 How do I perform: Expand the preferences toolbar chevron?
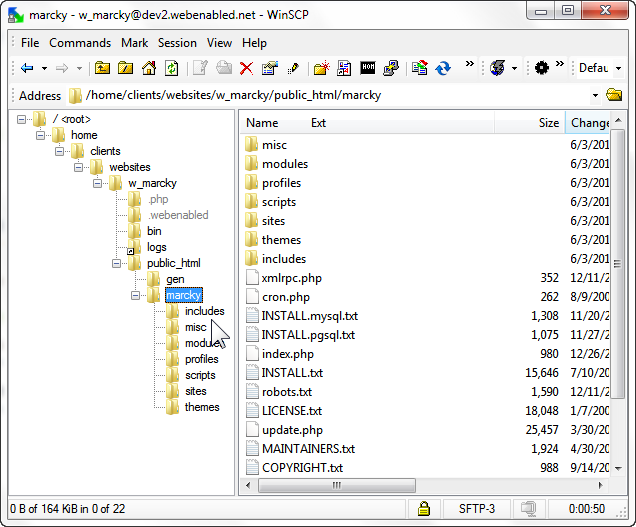click(x=560, y=64)
